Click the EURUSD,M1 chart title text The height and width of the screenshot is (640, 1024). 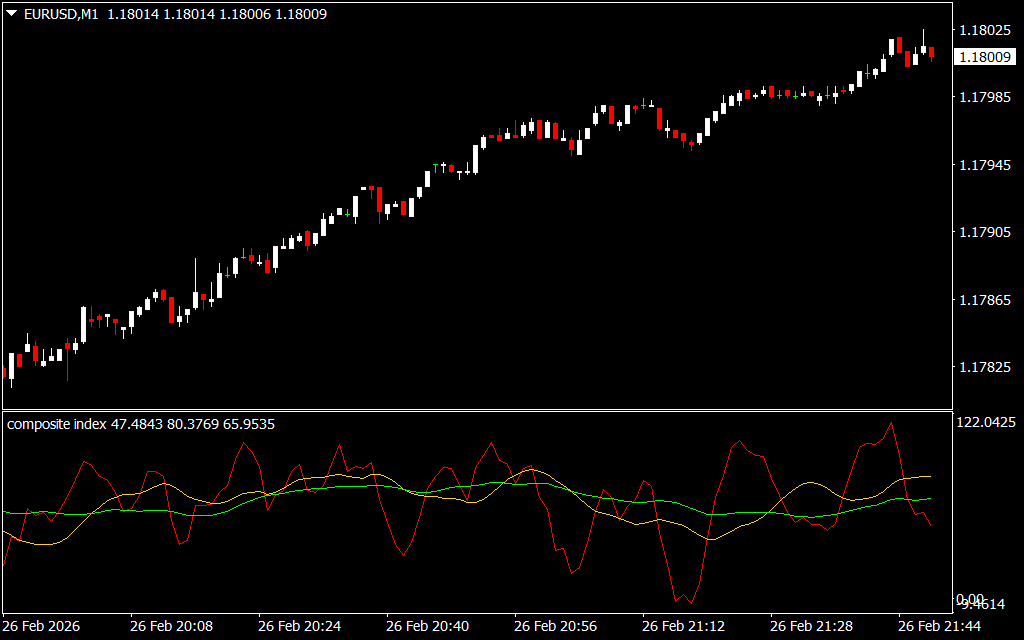tap(56, 14)
